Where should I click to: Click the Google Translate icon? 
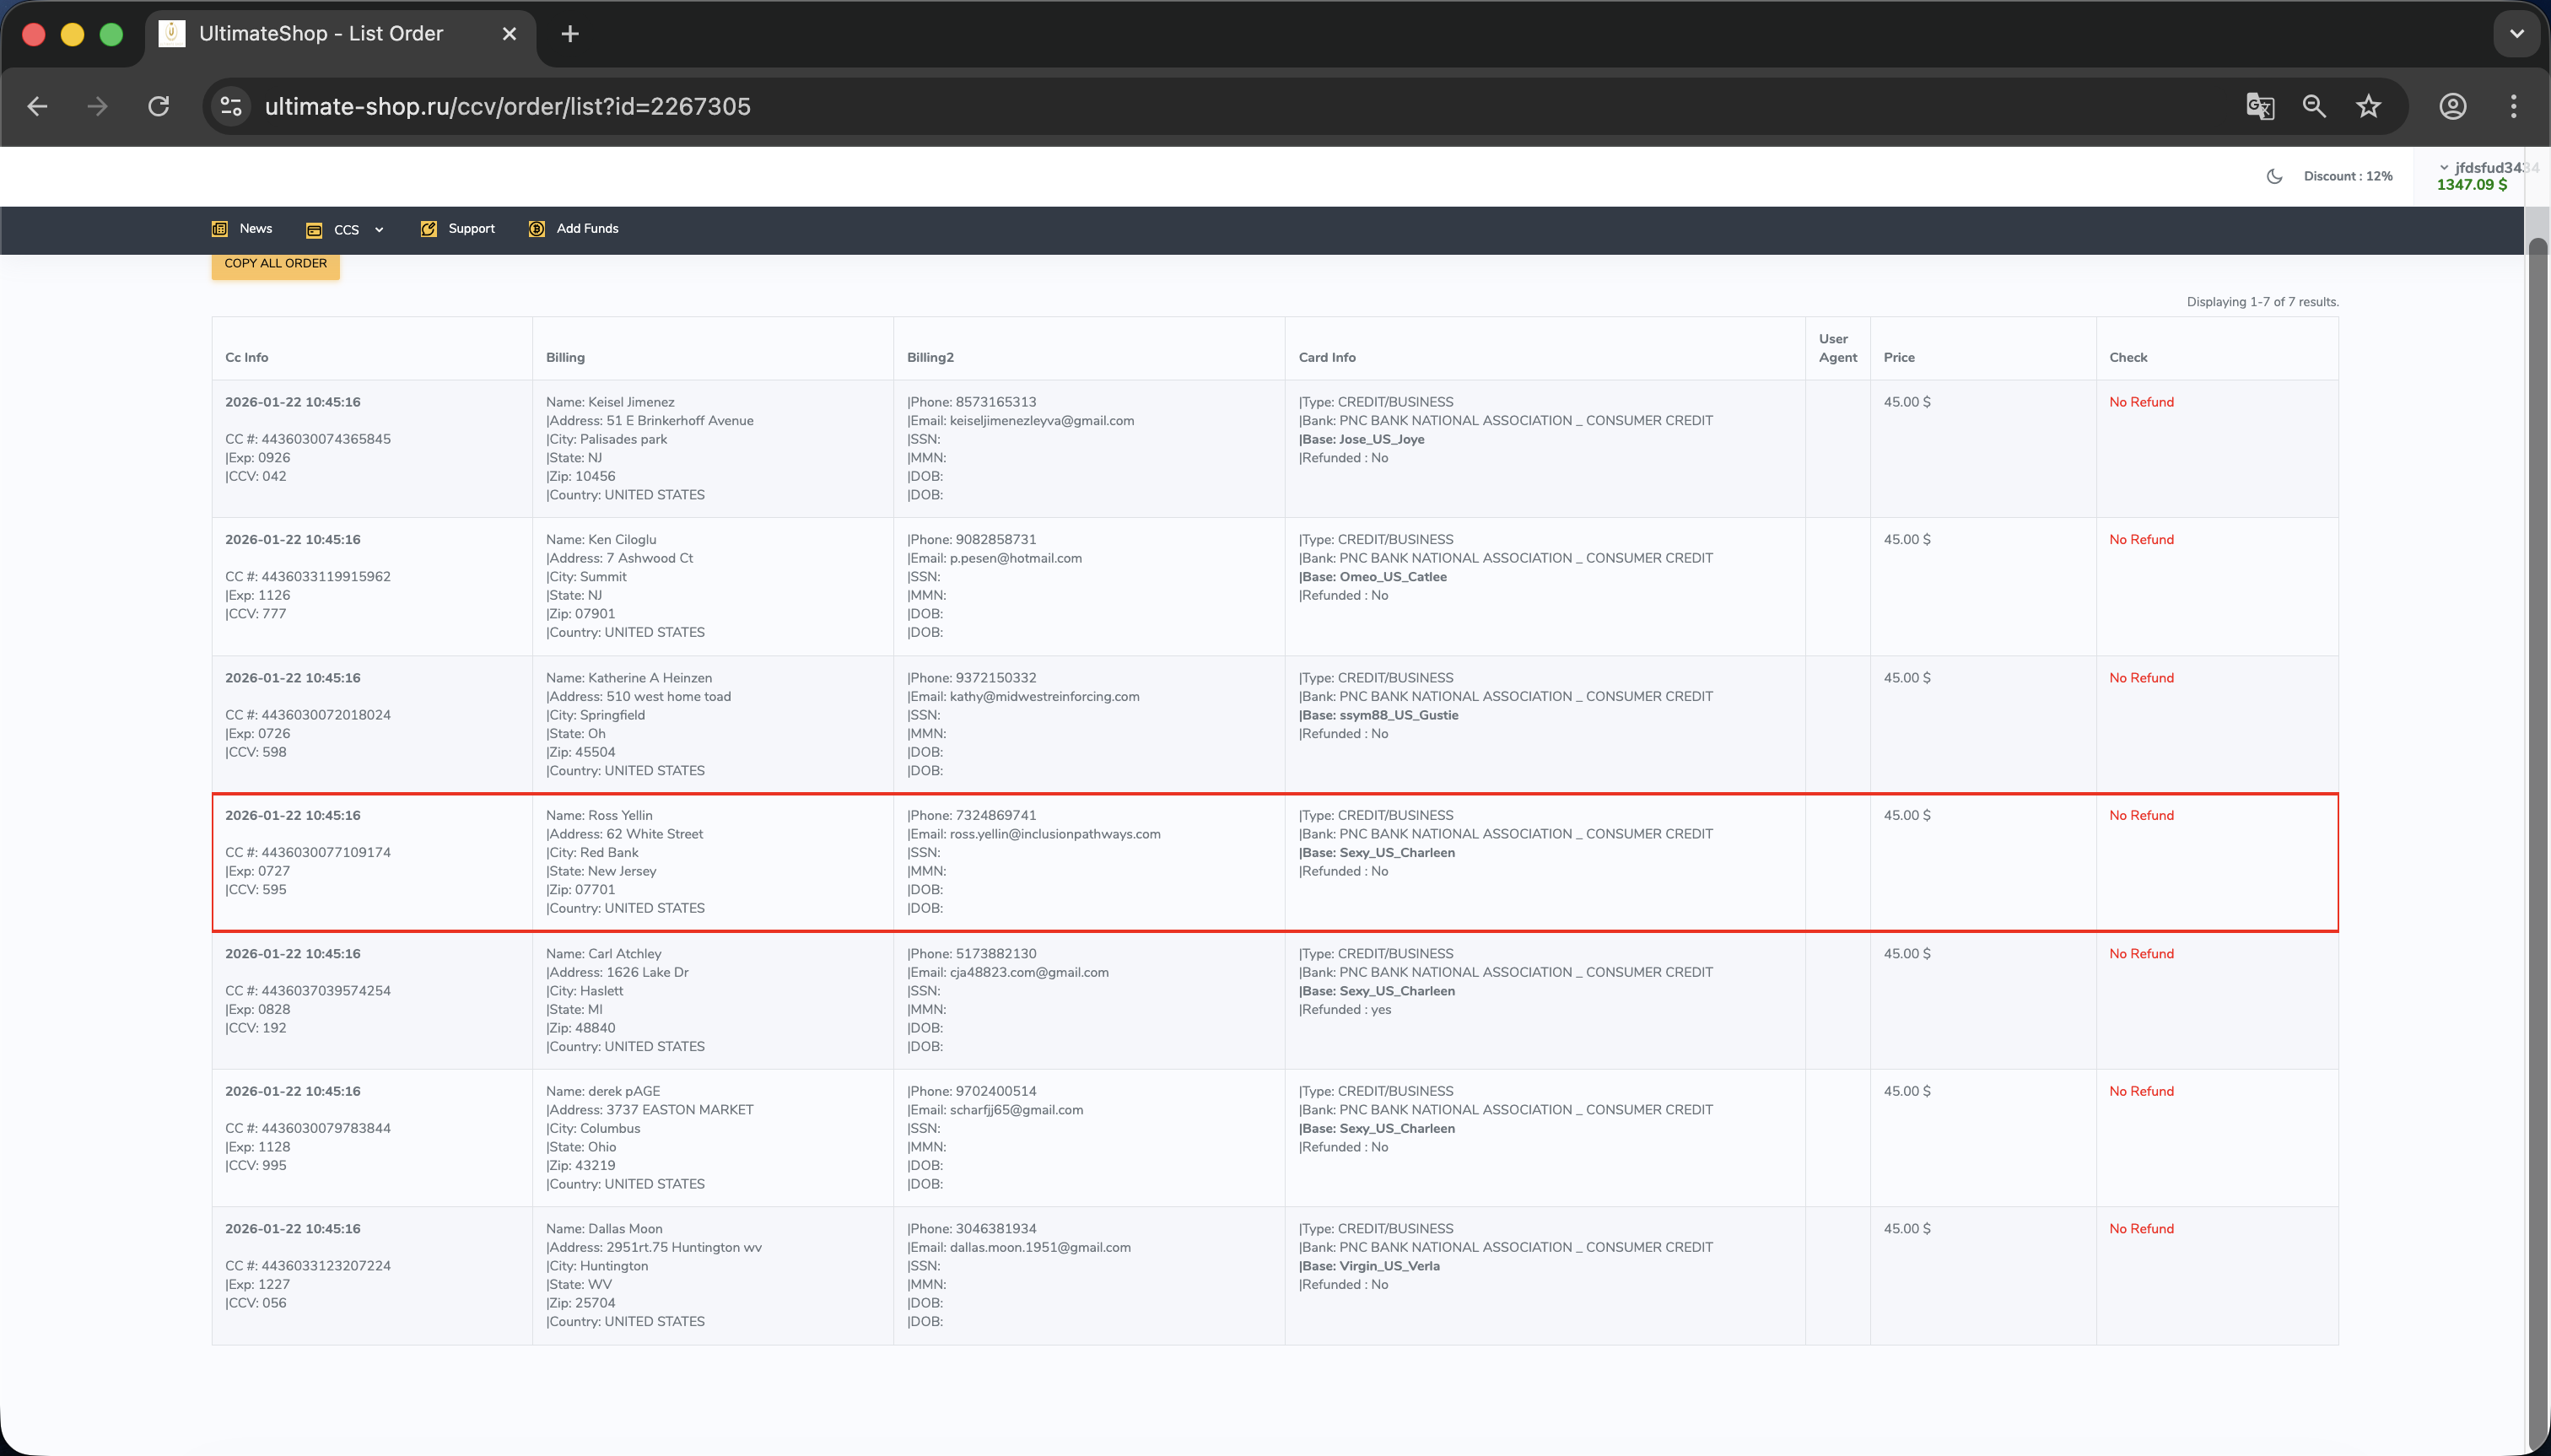[2260, 106]
